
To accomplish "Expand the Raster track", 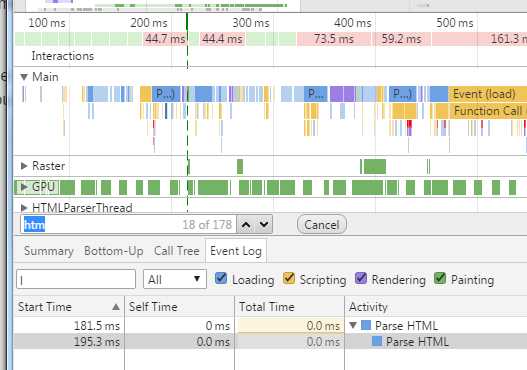I will pyautogui.click(x=24, y=166).
